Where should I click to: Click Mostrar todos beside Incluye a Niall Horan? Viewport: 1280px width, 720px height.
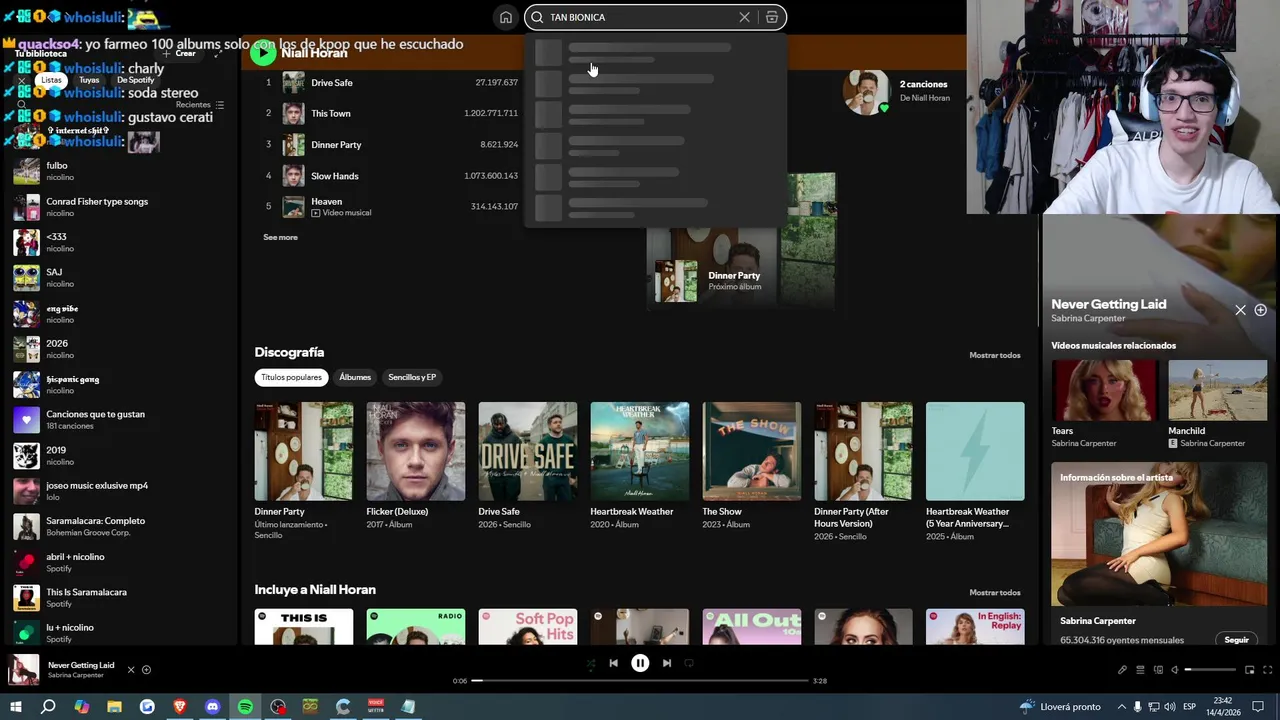995,592
